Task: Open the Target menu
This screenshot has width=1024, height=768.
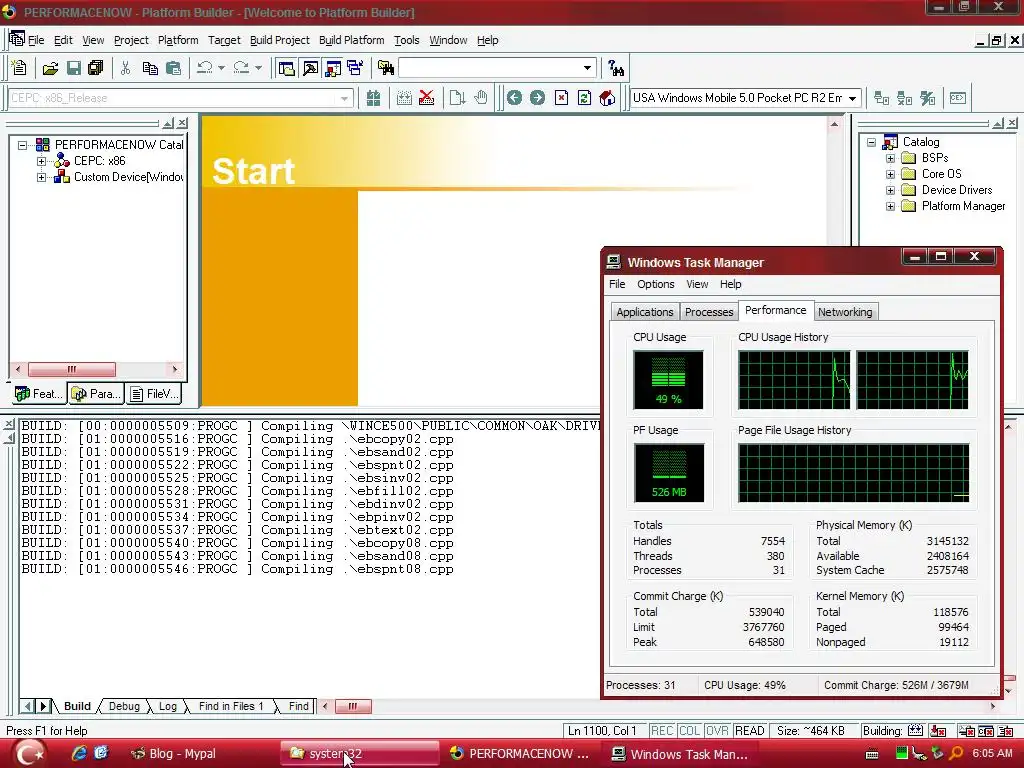Action: click(x=224, y=40)
